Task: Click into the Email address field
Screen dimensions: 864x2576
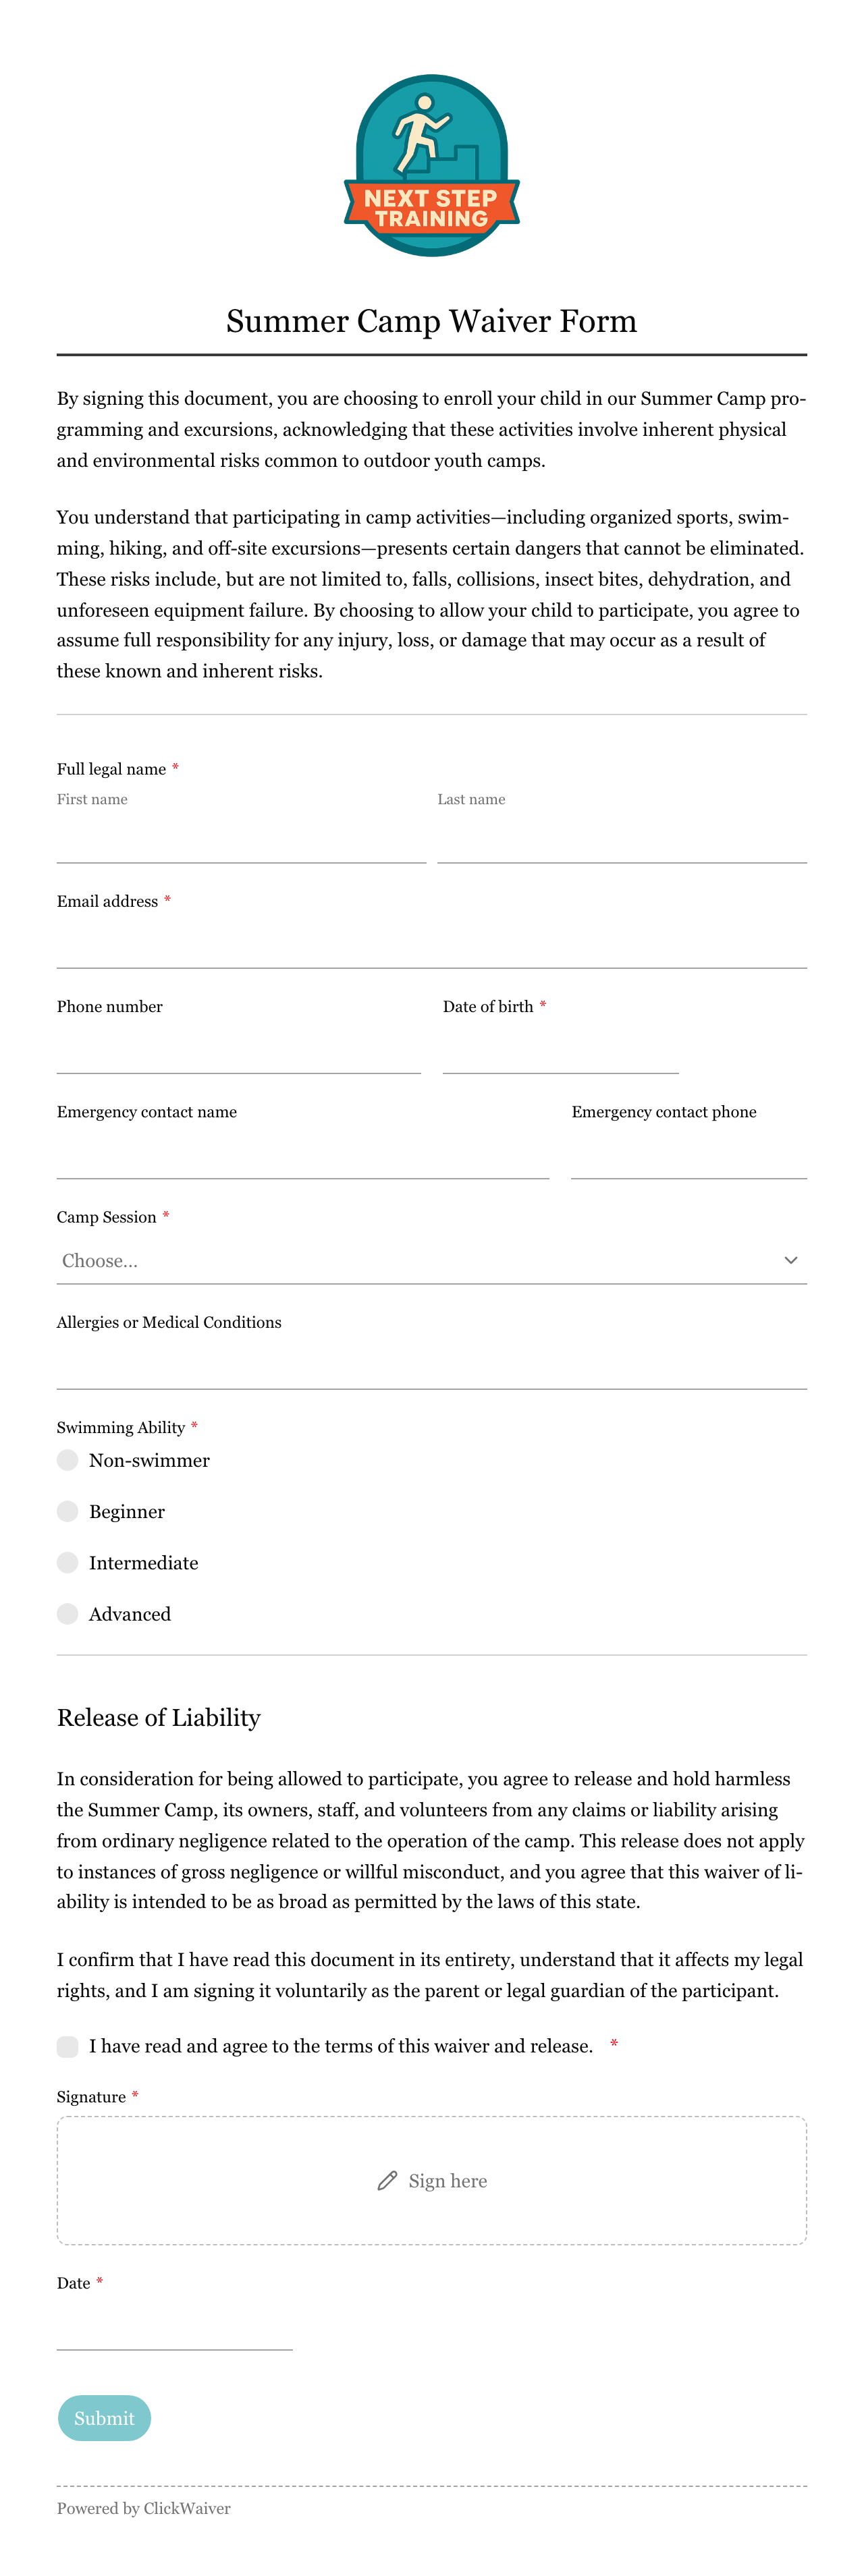Action: (x=432, y=945)
